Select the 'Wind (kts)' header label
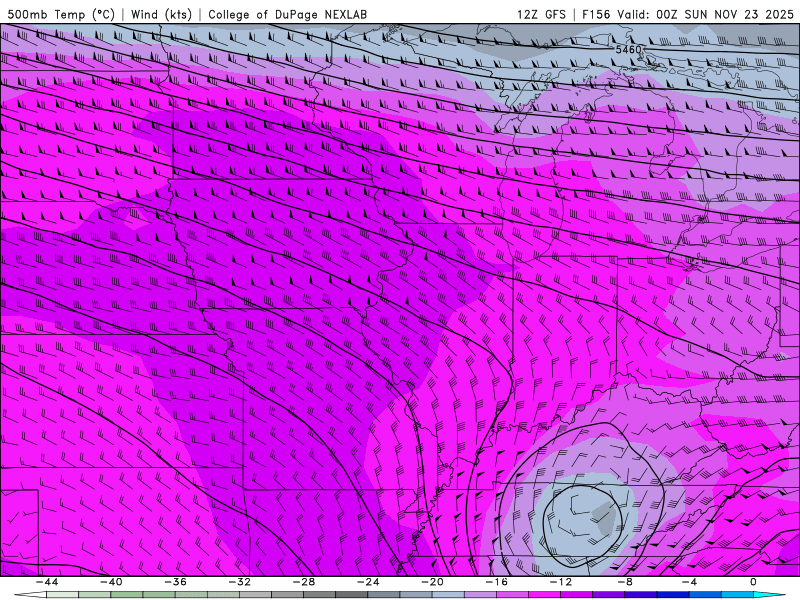 point(161,14)
